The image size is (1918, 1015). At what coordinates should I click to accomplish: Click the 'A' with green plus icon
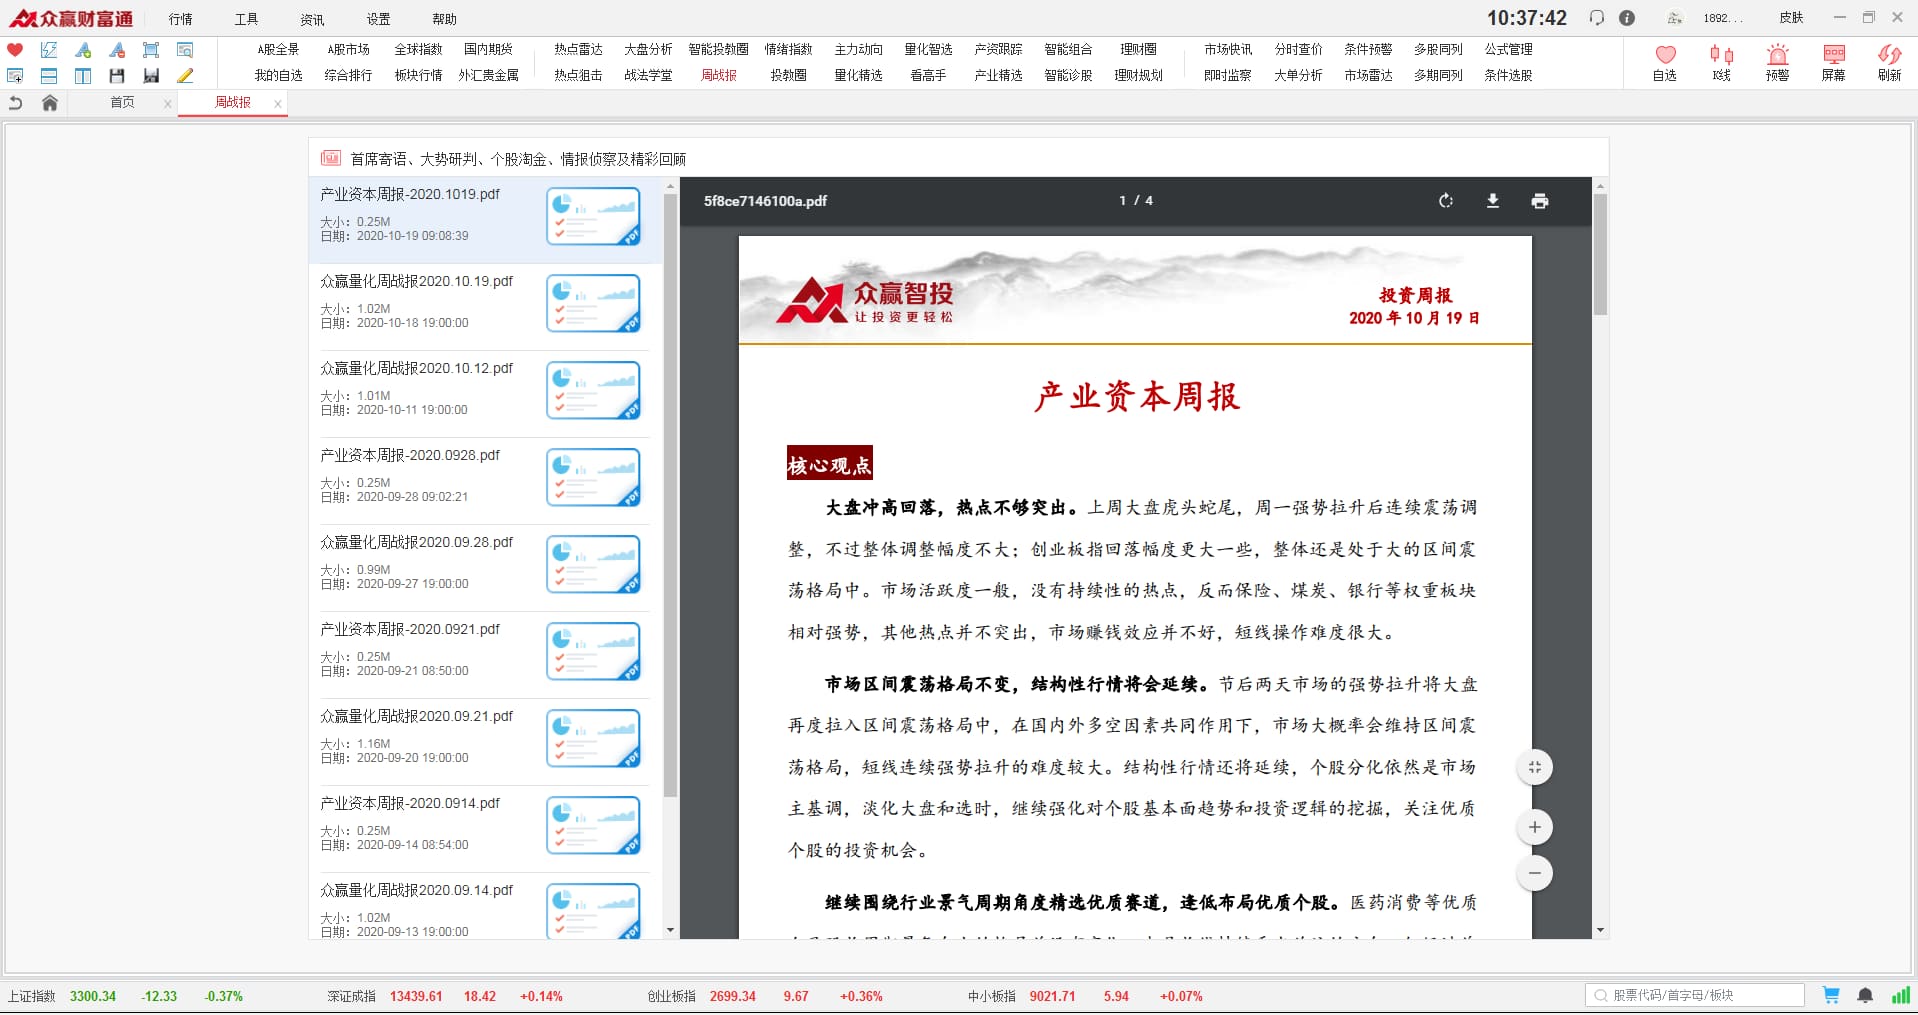[x=83, y=50]
